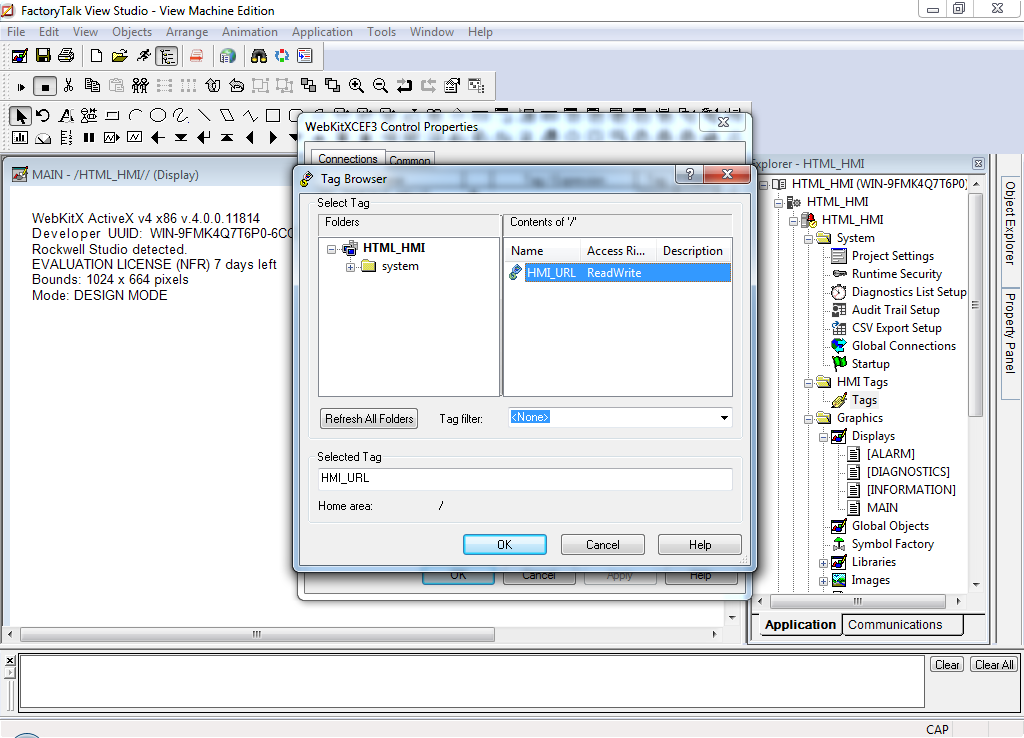The height and width of the screenshot is (738, 1024).
Task: Click OK in the Tag Browser
Action: coord(505,545)
